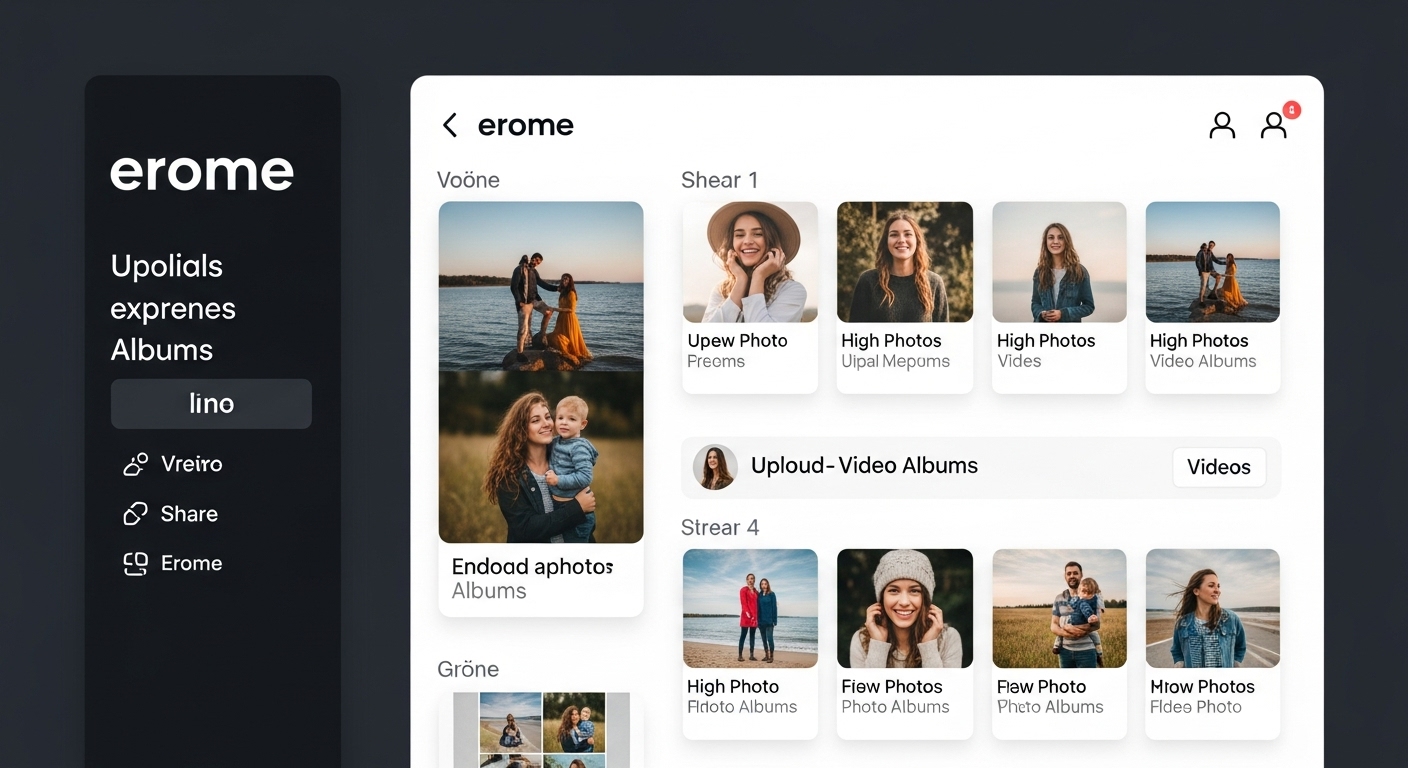This screenshot has height=768, width=1408.
Task: Open High Photos Uipal Mepums thumbnail
Action: coord(905,262)
